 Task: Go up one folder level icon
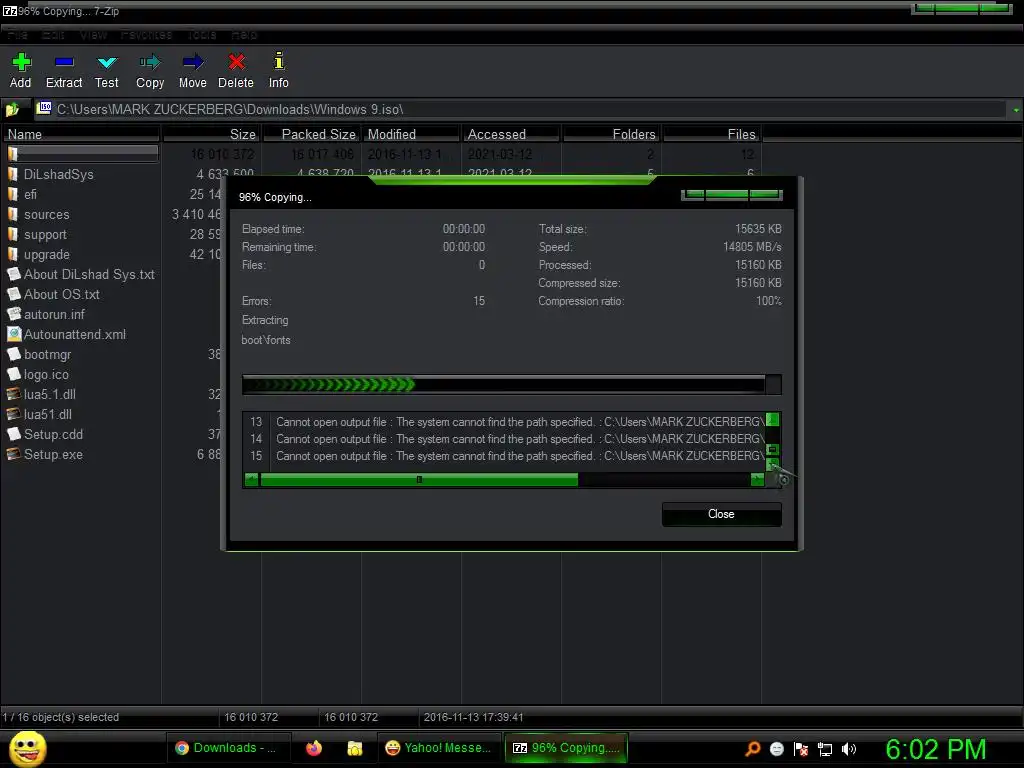pyautogui.click(x=12, y=109)
